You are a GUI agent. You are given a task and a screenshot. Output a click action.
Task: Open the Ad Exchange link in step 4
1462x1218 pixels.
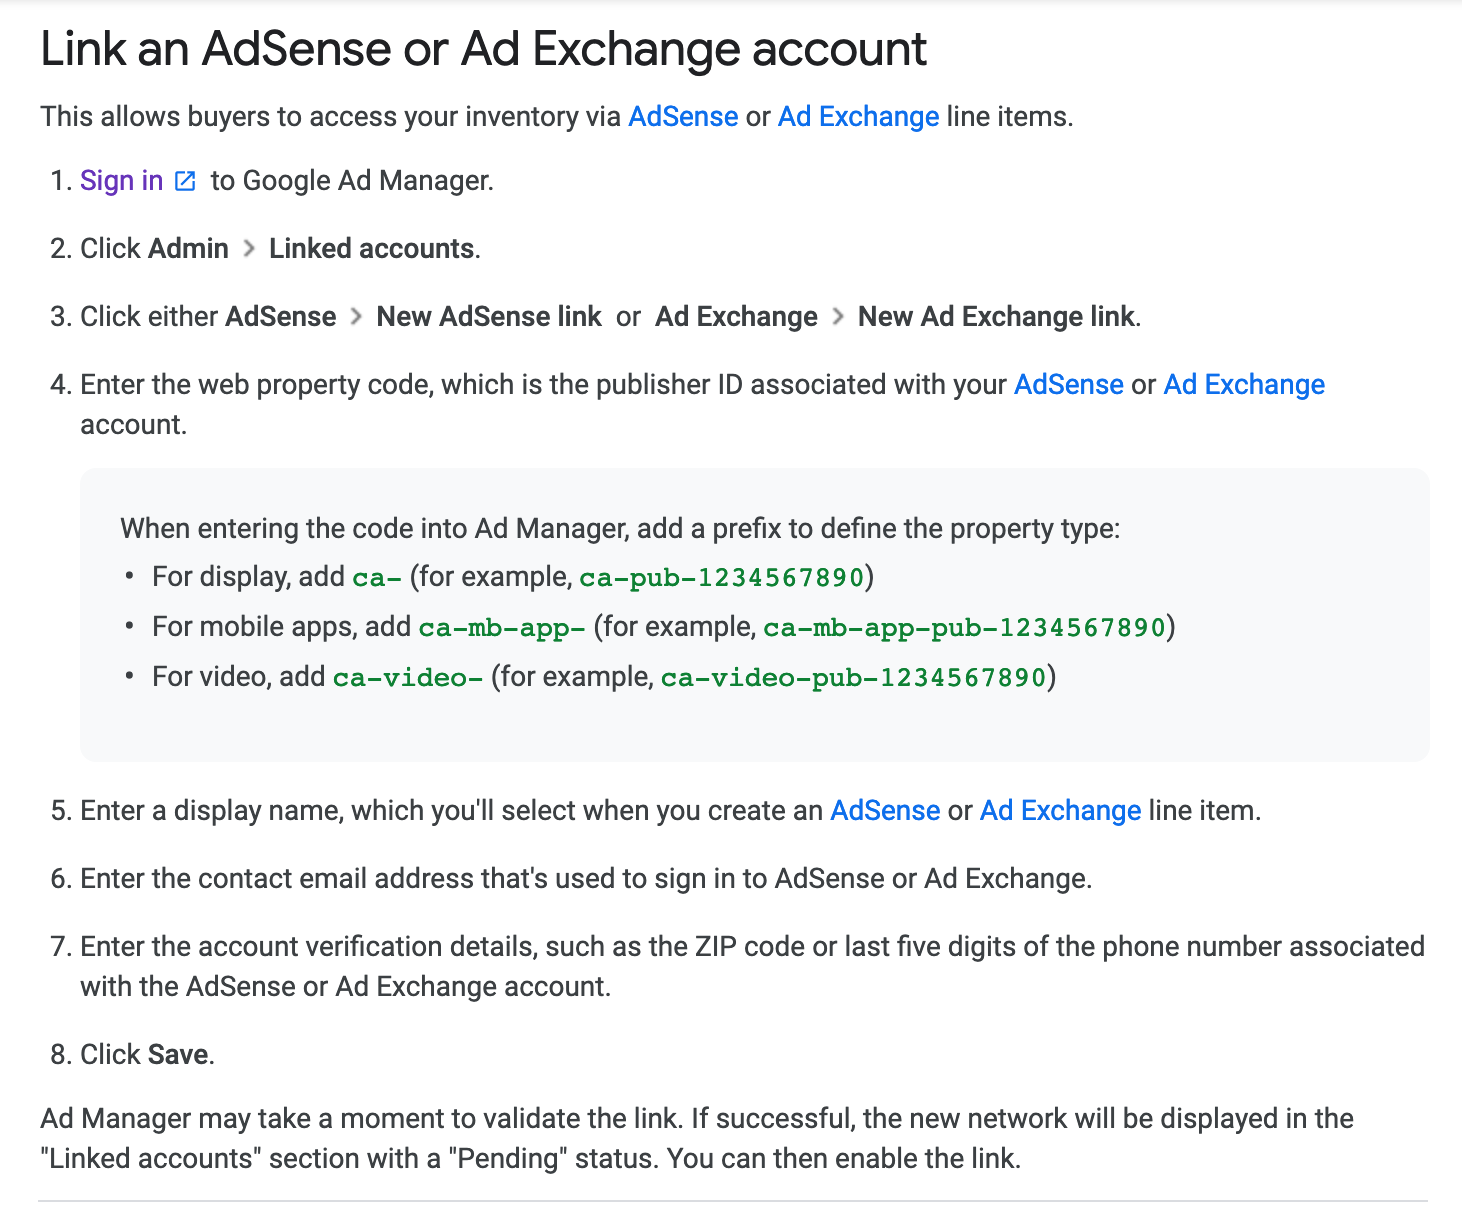(1244, 385)
